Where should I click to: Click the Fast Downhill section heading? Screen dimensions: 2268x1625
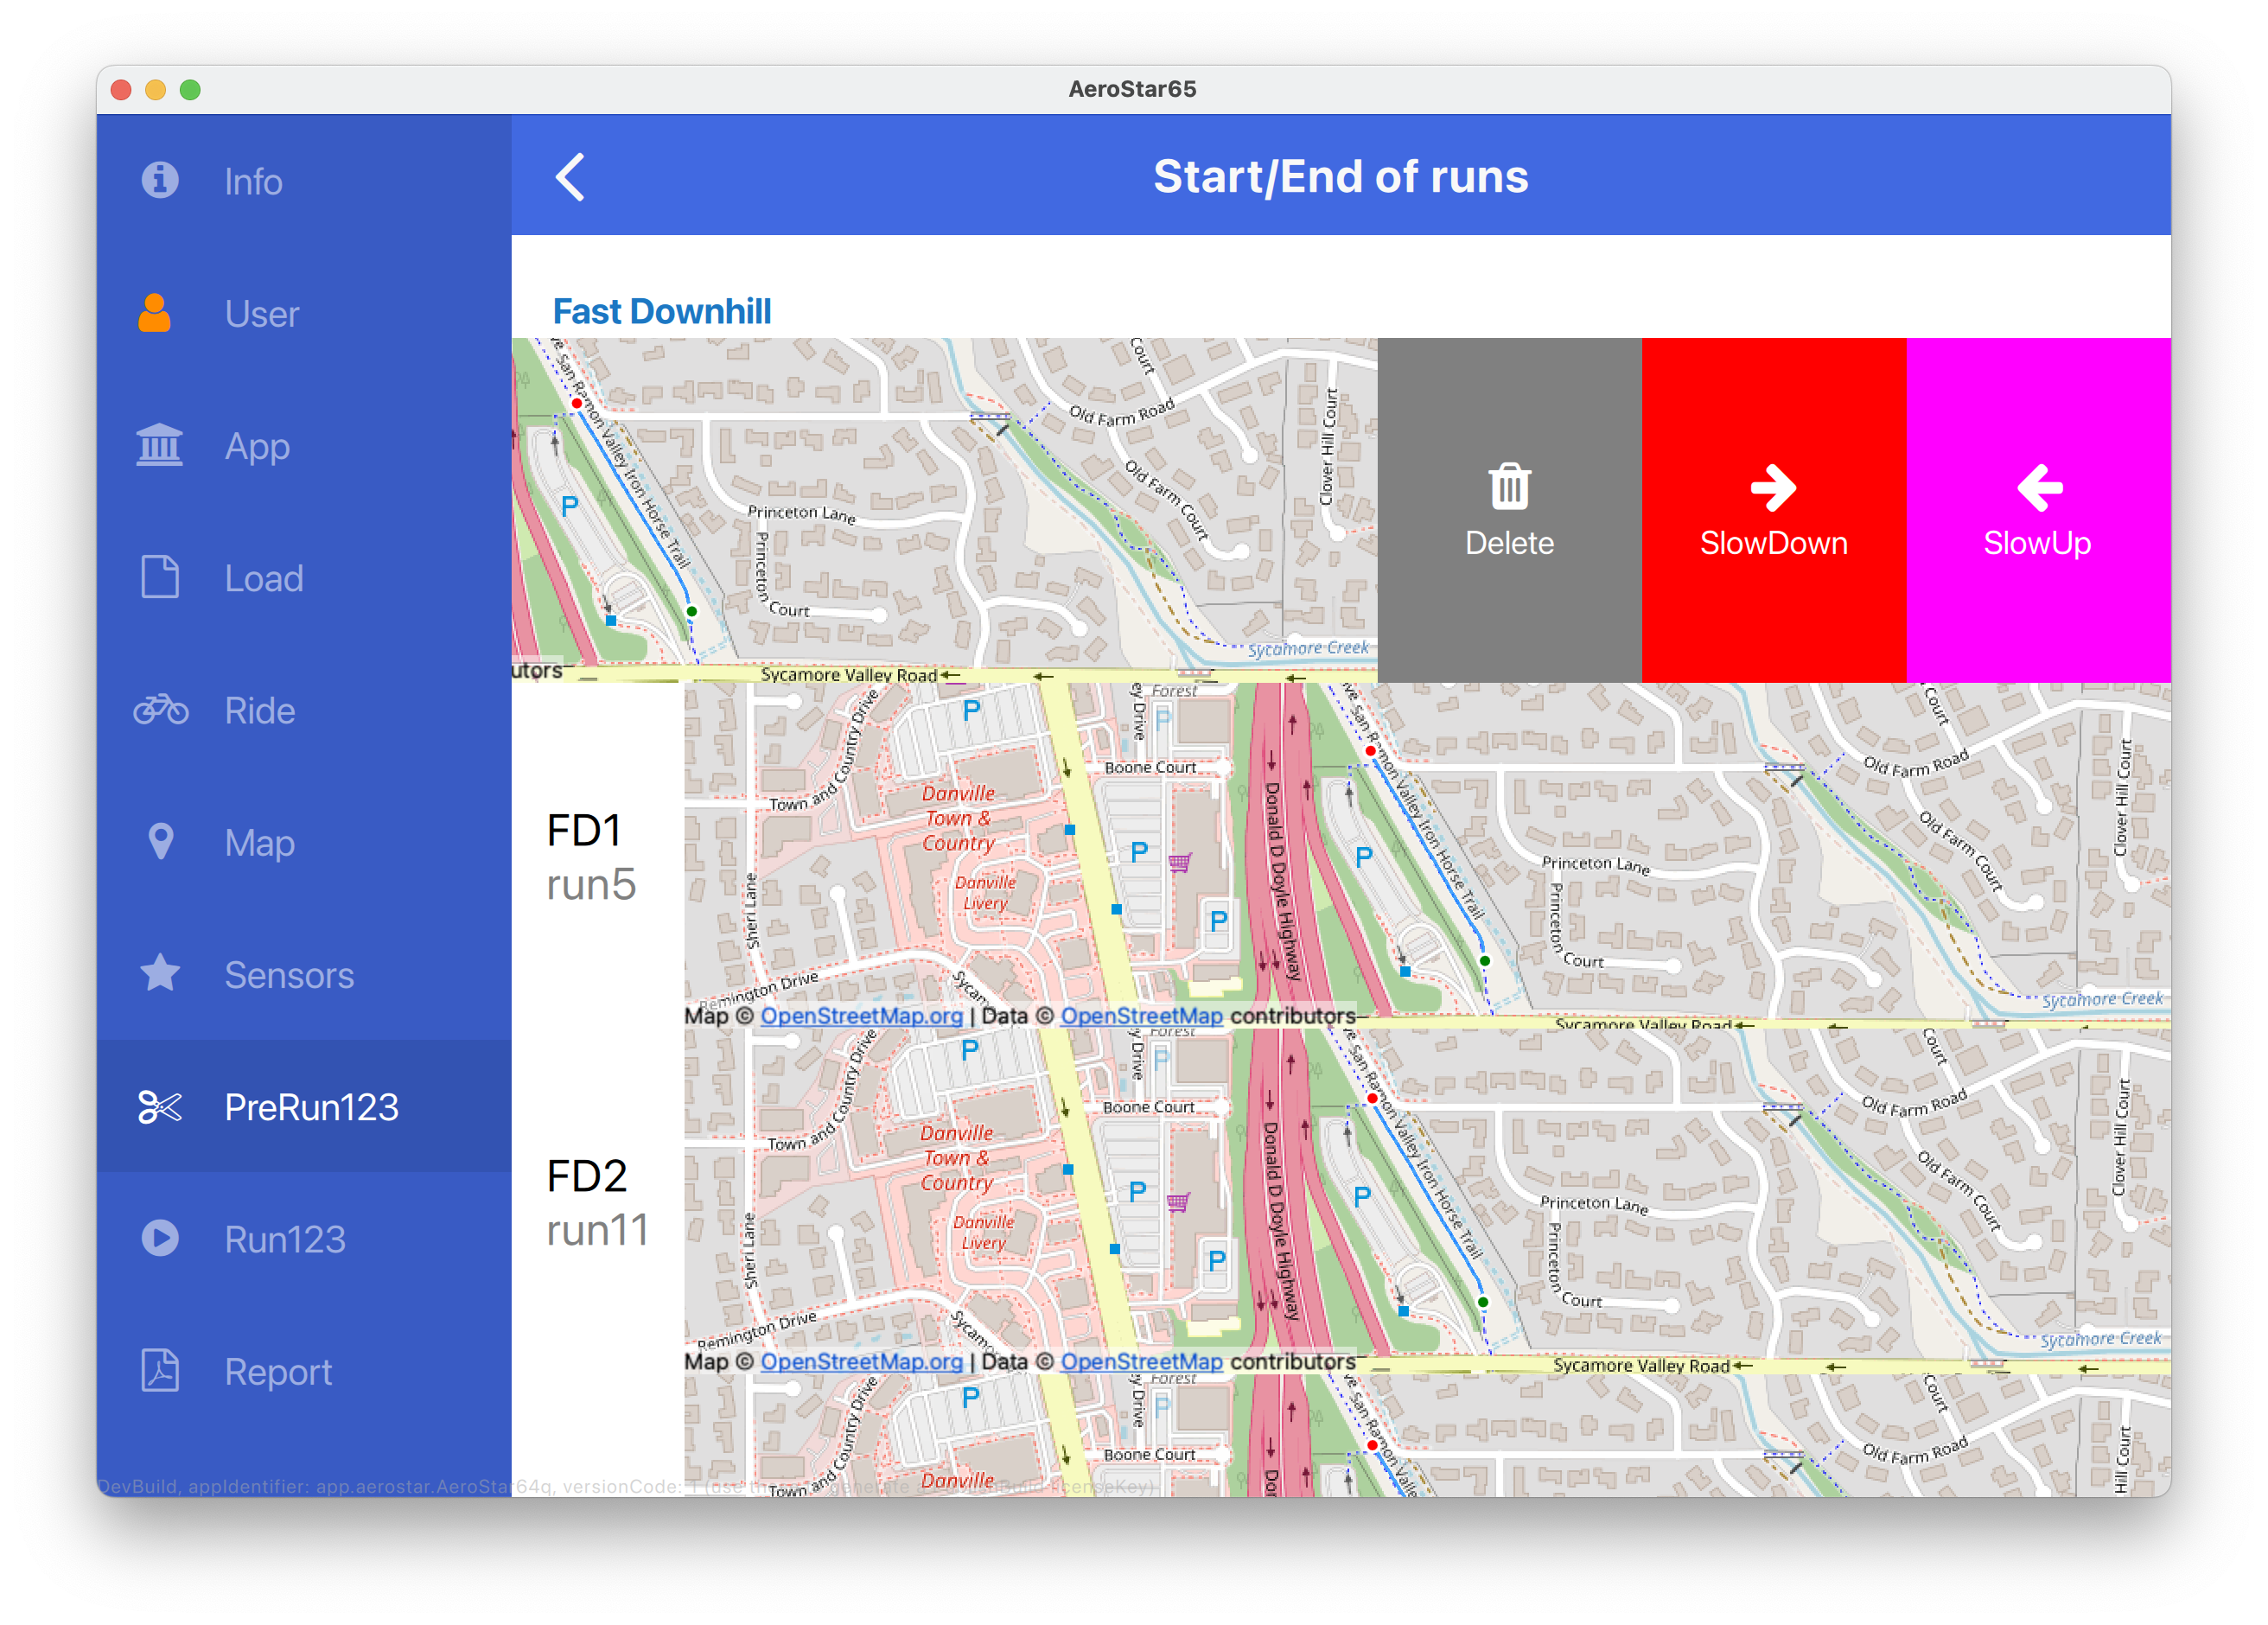[x=662, y=311]
